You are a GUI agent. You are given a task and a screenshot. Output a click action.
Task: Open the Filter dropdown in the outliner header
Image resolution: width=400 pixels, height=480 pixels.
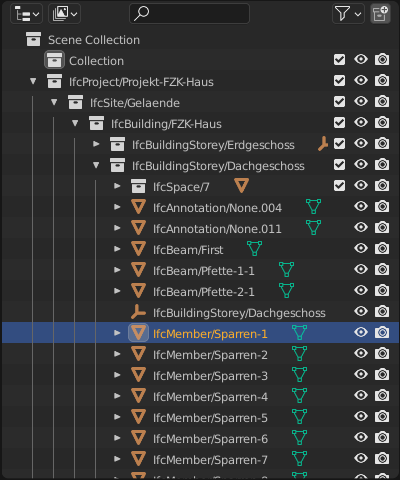[x=348, y=14]
